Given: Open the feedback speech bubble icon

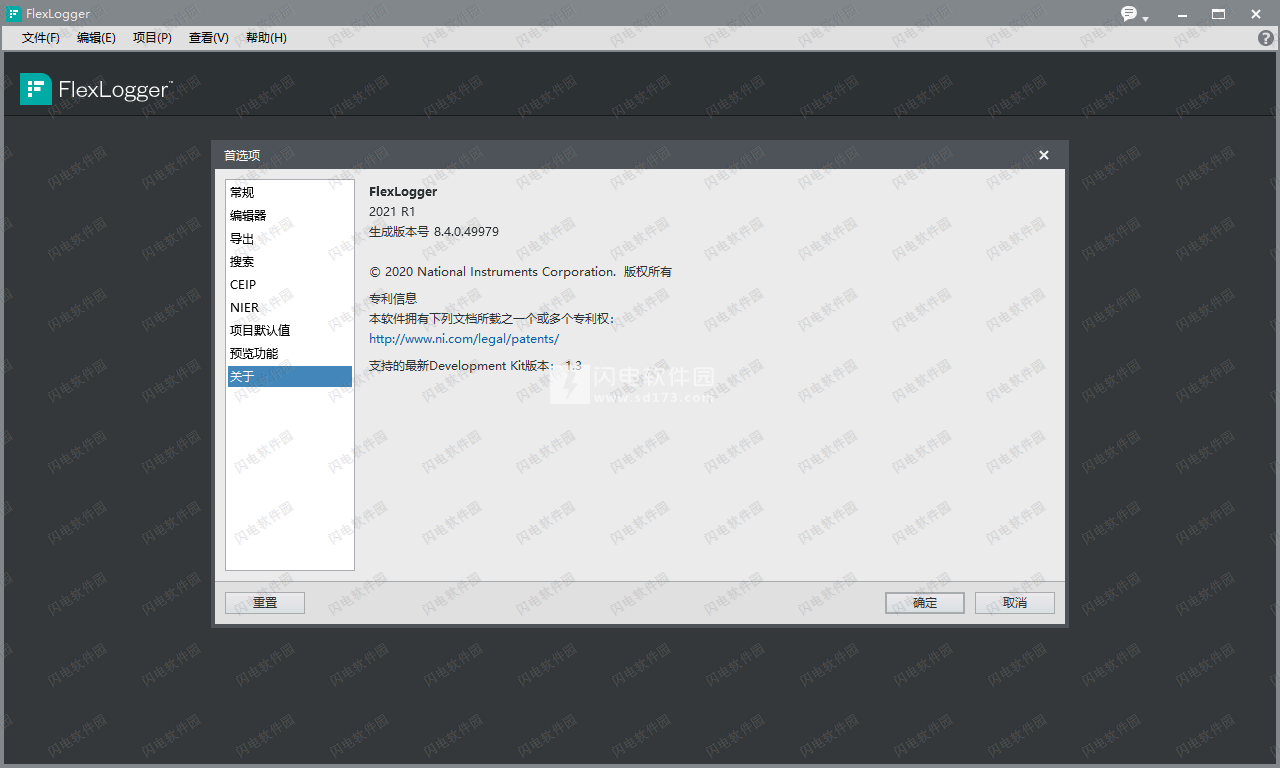Looking at the screenshot, I should [1129, 13].
